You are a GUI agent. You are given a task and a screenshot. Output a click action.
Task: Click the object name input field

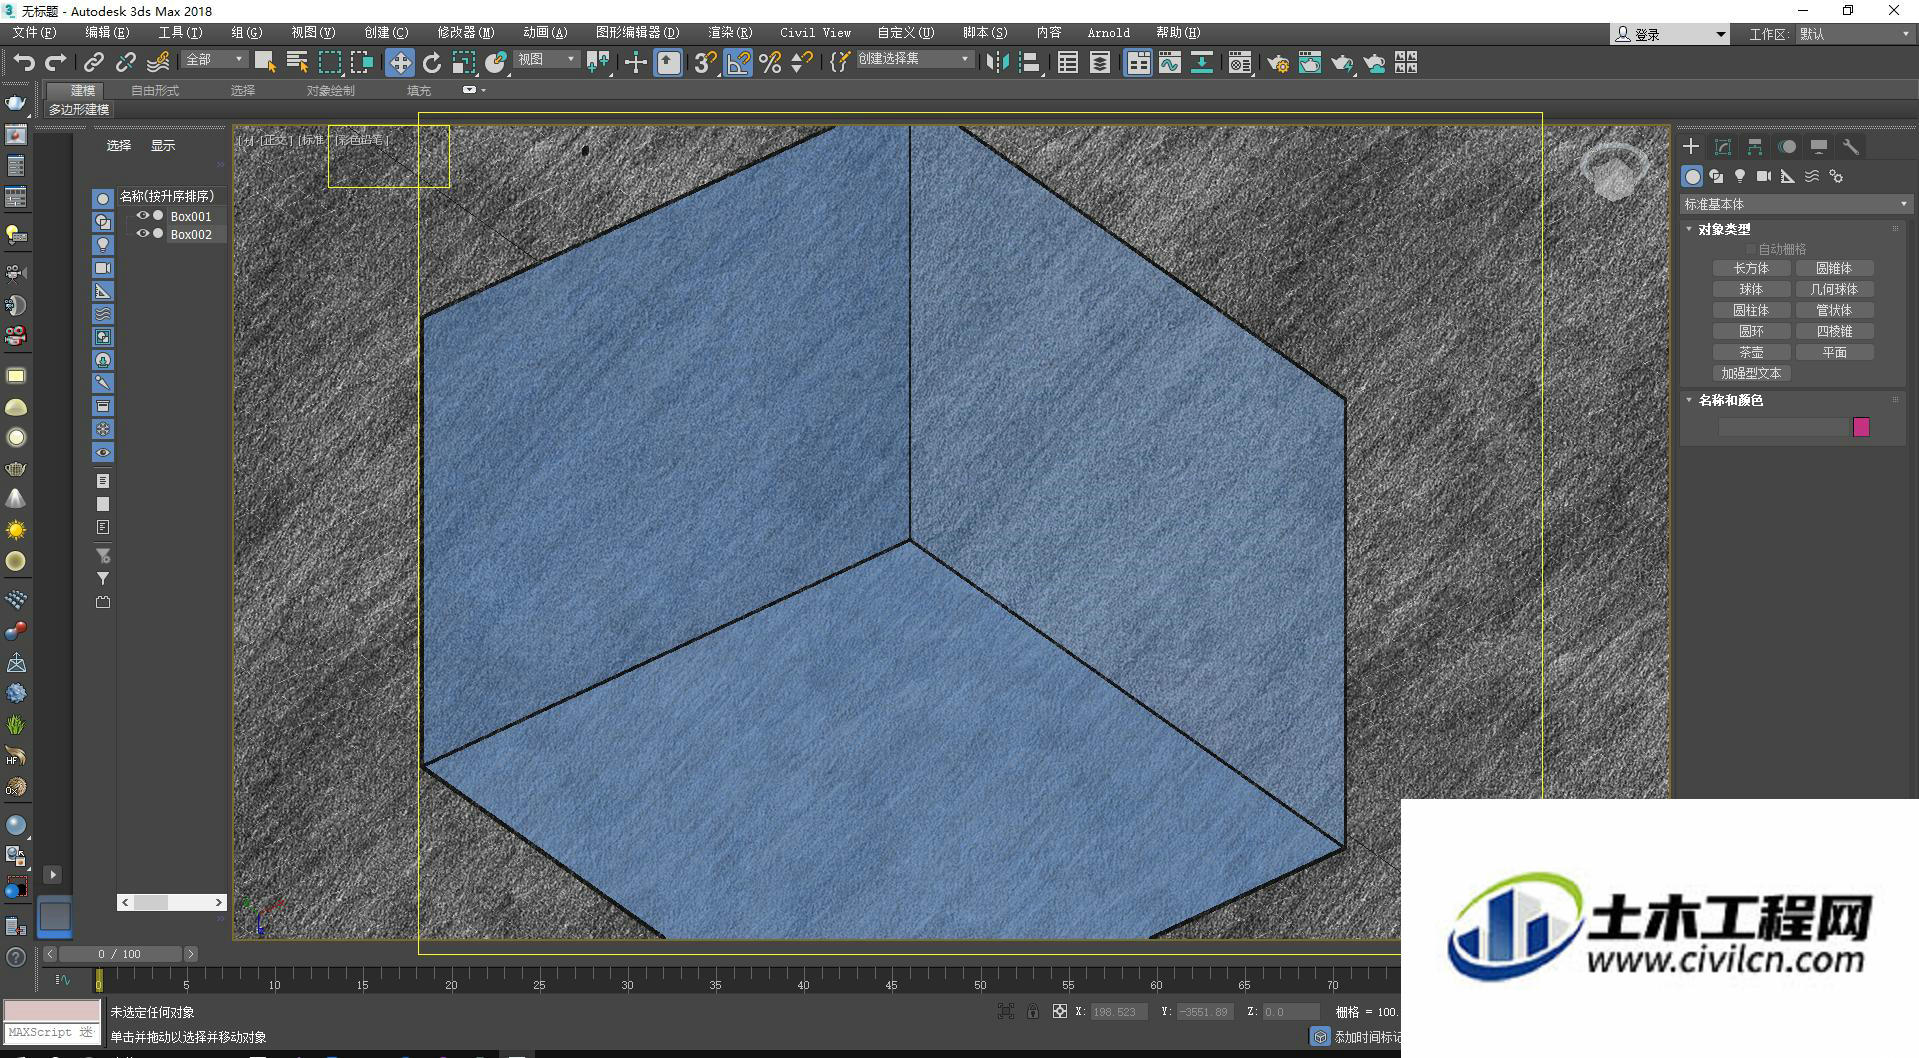1784,427
